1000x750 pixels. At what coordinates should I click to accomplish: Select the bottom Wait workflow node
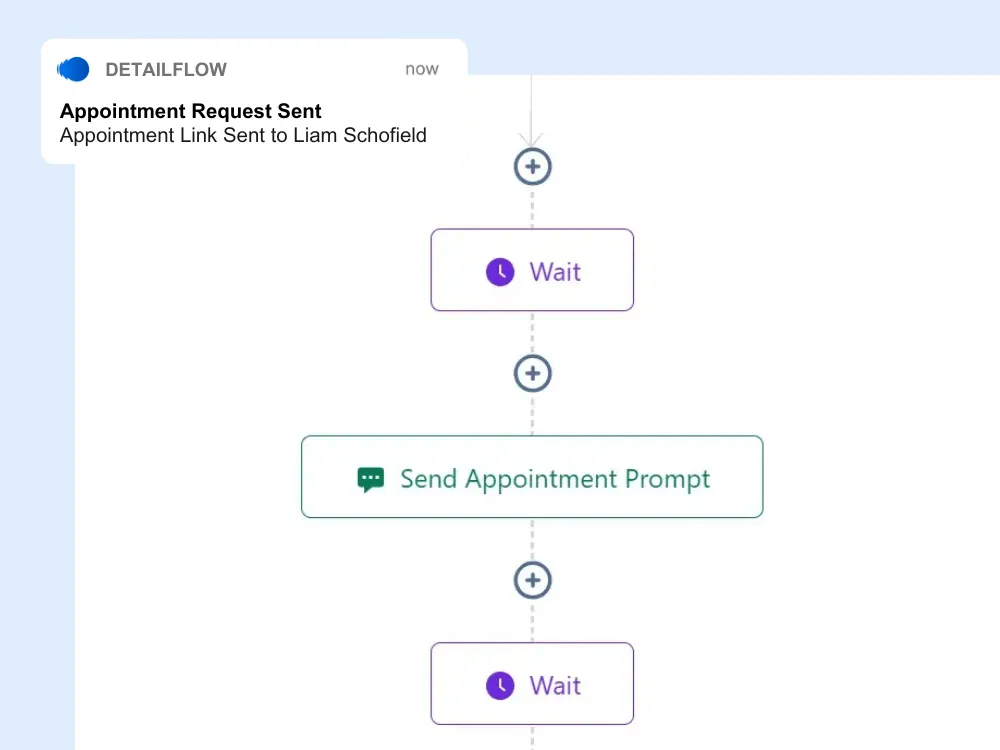532,683
